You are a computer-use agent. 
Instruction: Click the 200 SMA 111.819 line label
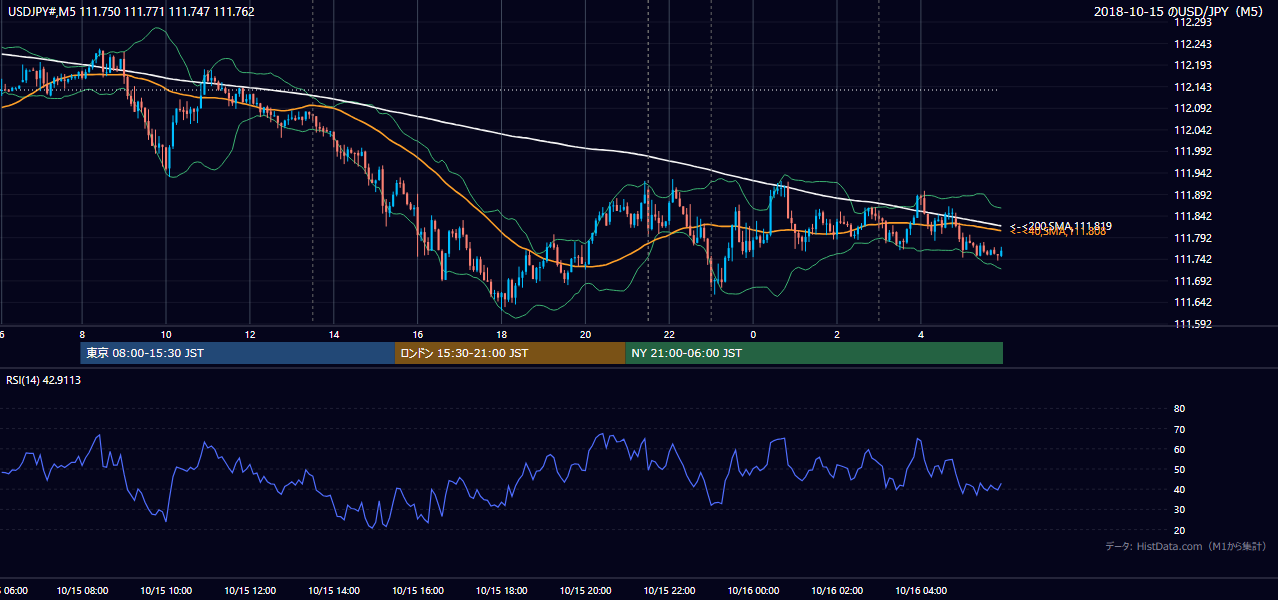click(x=1061, y=226)
